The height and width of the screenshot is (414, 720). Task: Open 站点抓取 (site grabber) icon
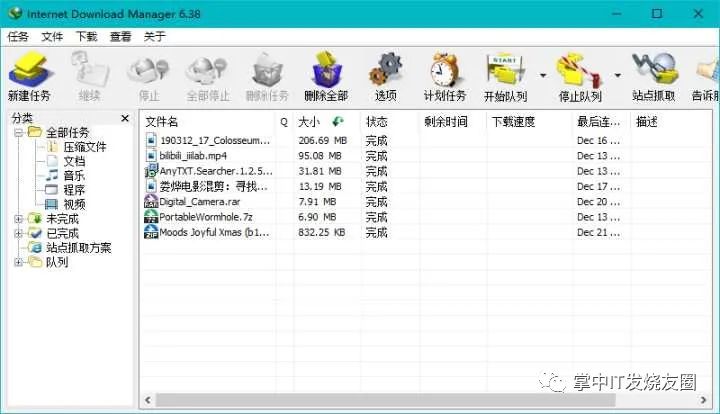pyautogui.click(x=654, y=69)
